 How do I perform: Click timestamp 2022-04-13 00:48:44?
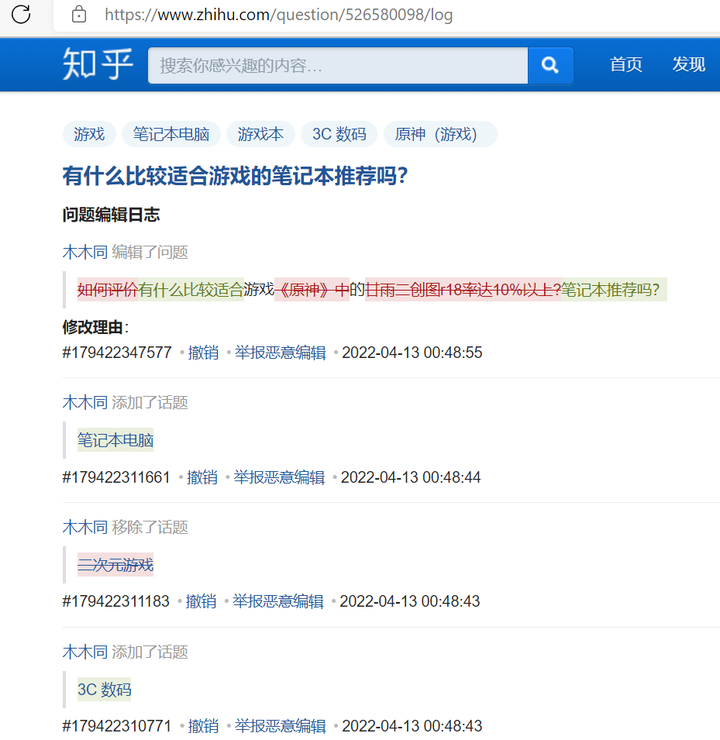click(410, 477)
